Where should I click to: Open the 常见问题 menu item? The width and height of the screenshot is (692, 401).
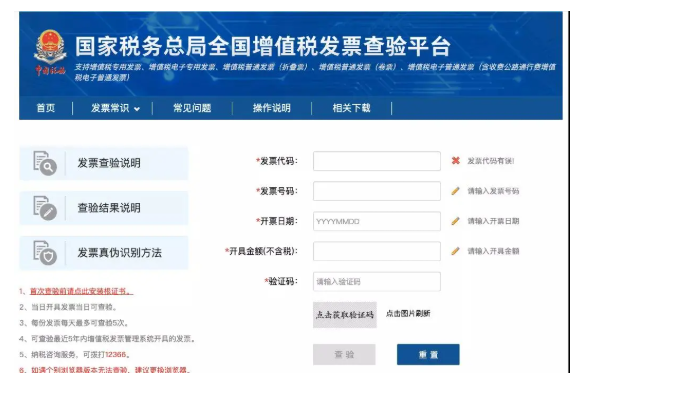pos(192,108)
